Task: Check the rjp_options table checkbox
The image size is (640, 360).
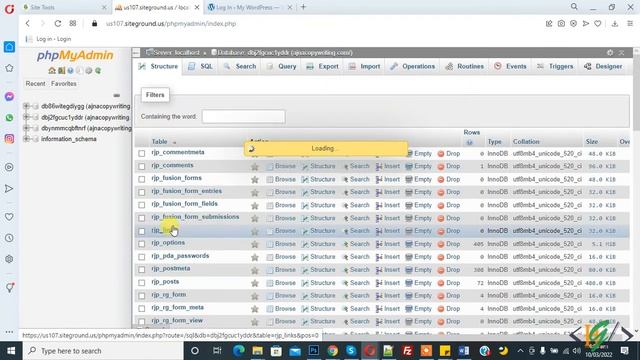Action: [x=142, y=244]
